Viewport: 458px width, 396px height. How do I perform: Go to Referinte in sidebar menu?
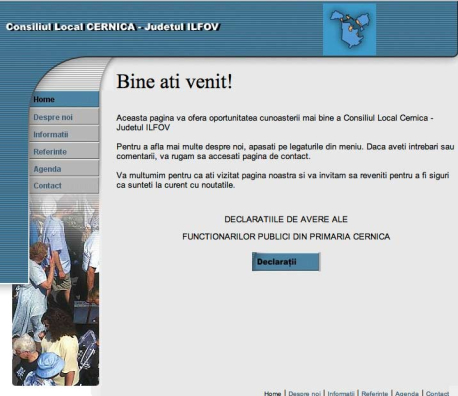click(64, 152)
